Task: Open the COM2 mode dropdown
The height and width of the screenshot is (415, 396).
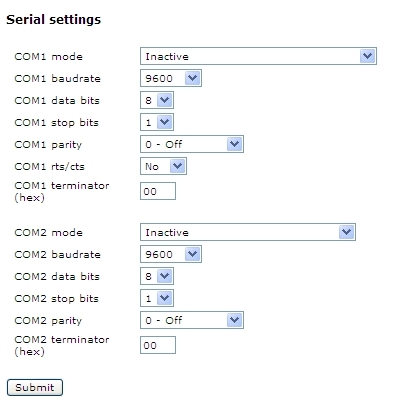Action: coord(248,232)
